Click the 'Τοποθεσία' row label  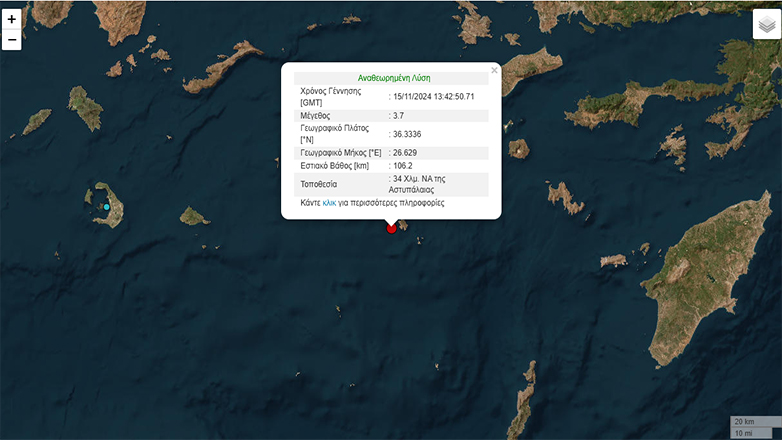coord(321,184)
